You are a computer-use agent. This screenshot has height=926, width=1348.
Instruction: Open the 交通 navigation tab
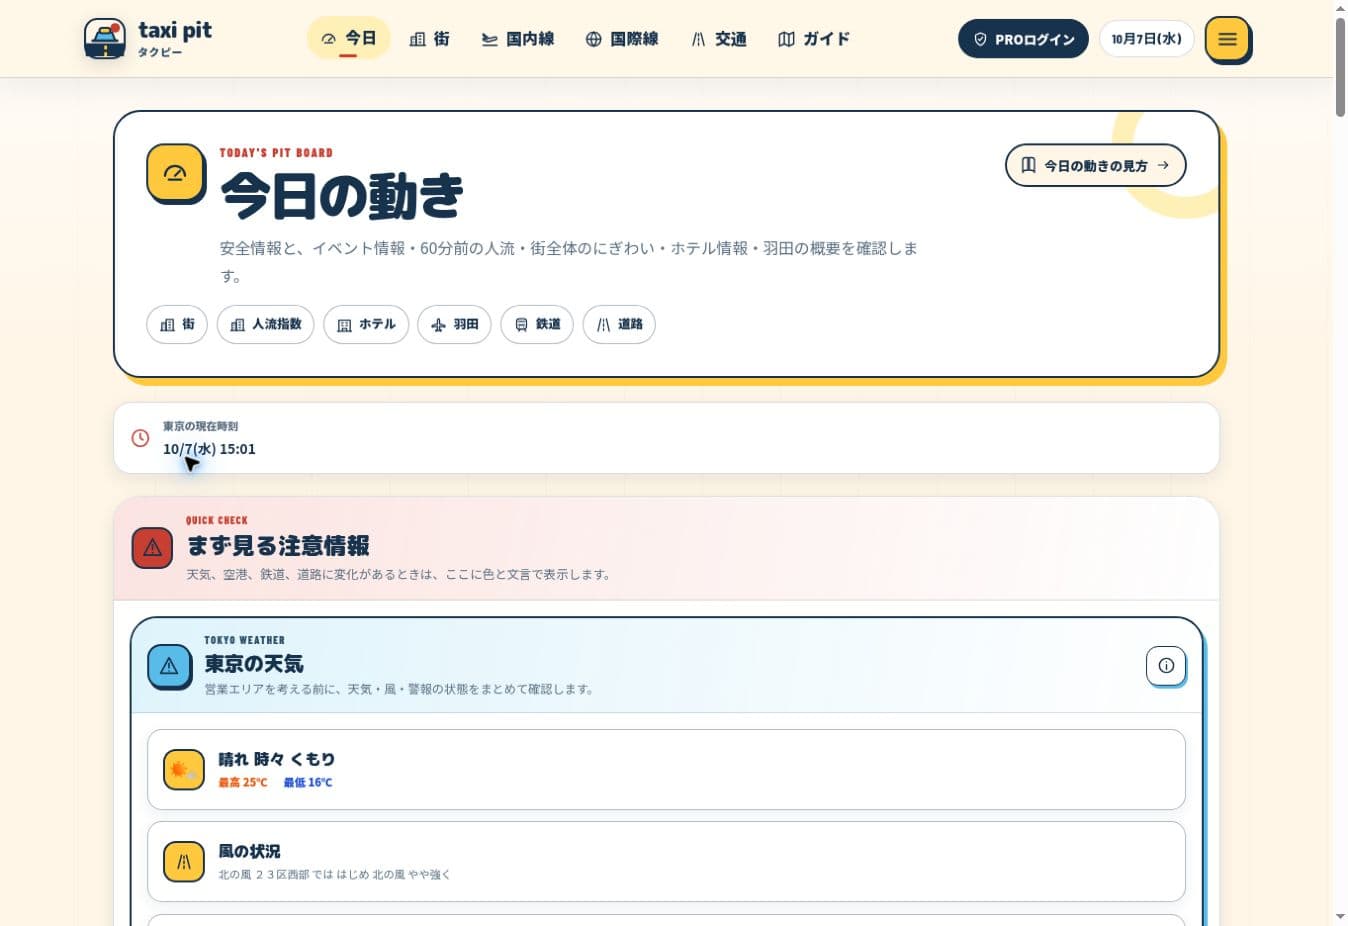(x=719, y=39)
